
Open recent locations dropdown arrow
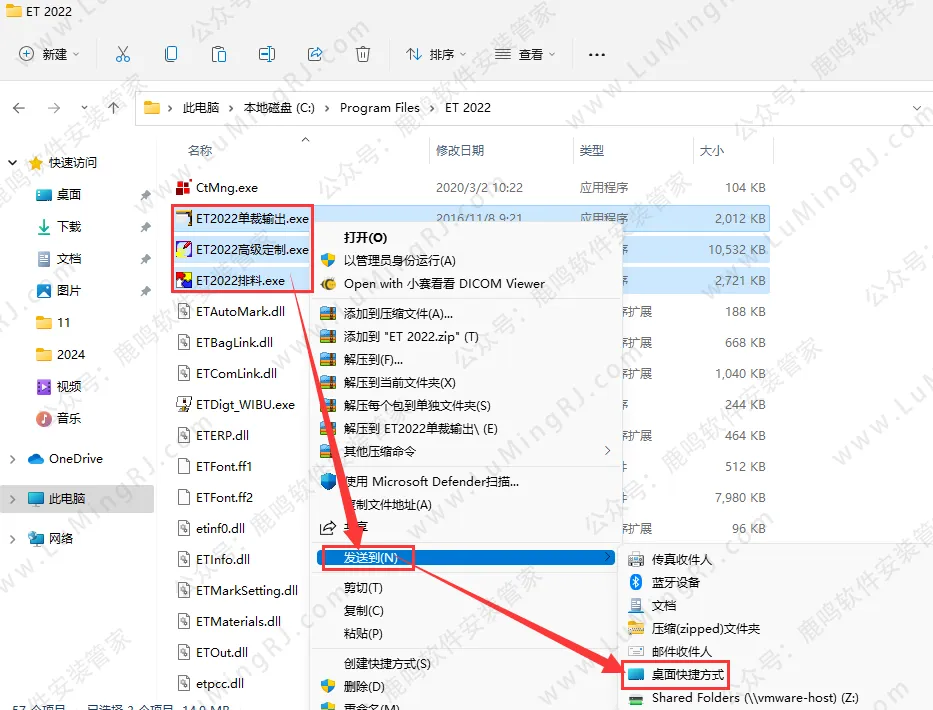84,108
